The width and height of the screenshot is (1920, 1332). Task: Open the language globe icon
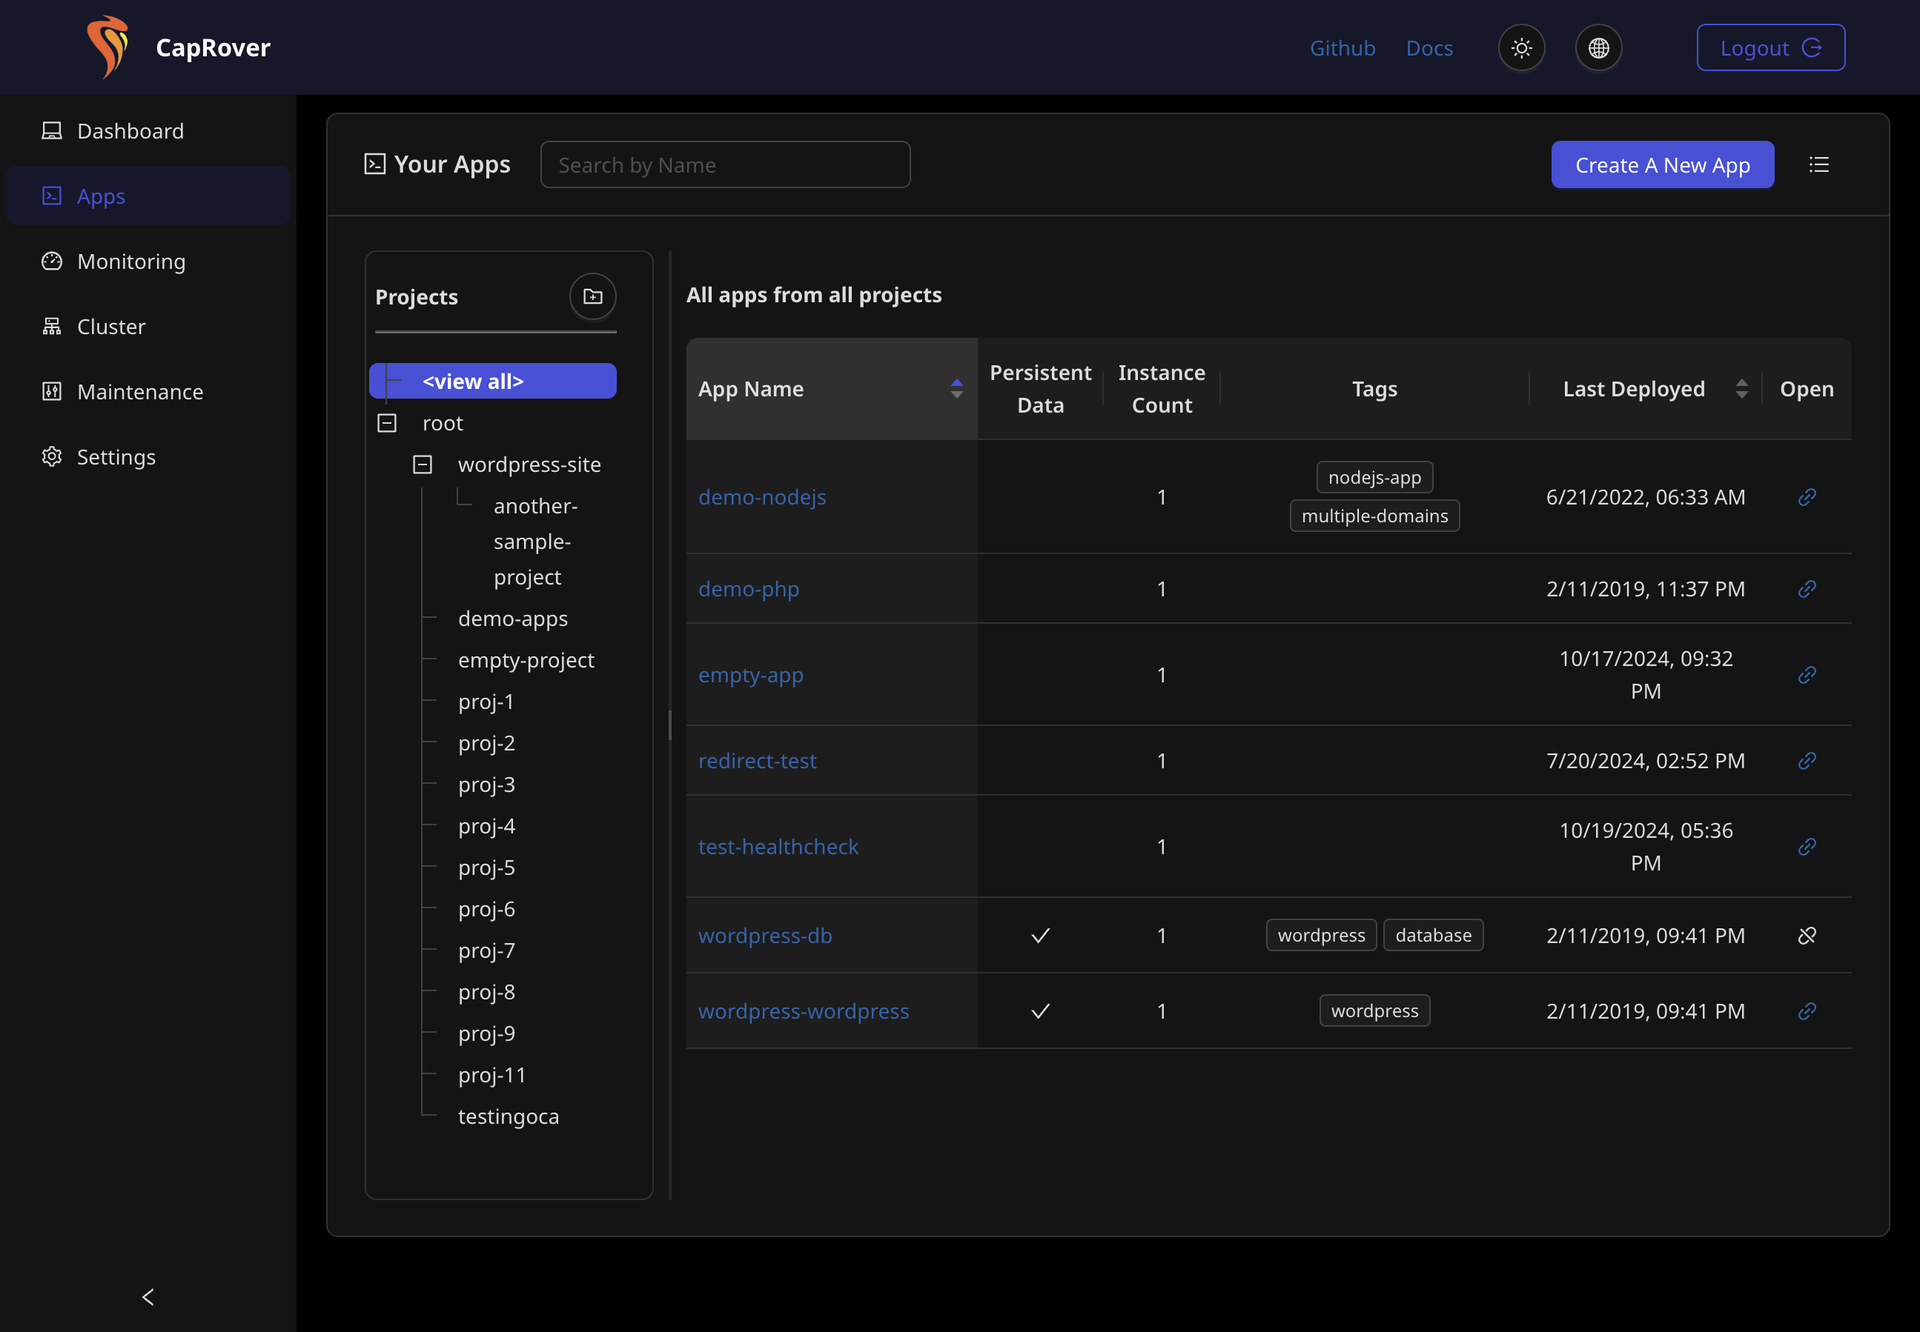(1598, 48)
